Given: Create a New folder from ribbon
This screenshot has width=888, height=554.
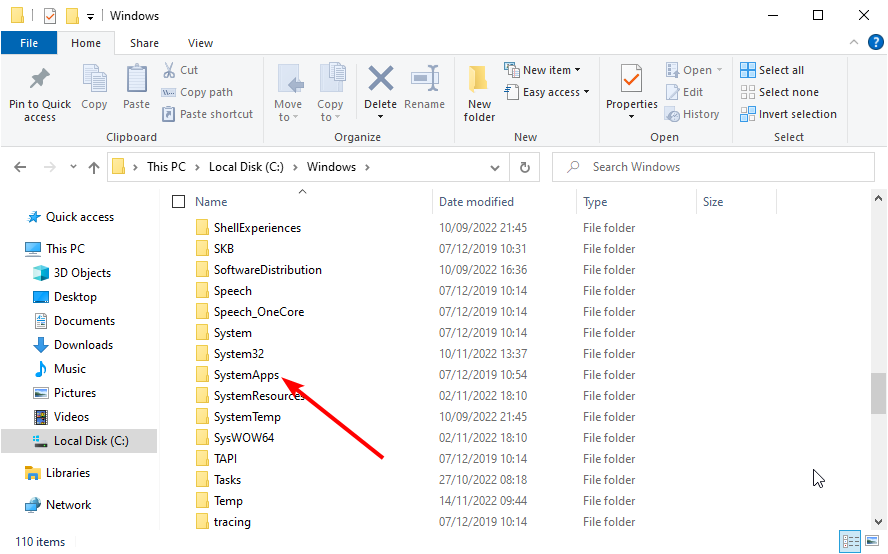Looking at the screenshot, I should click(479, 93).
